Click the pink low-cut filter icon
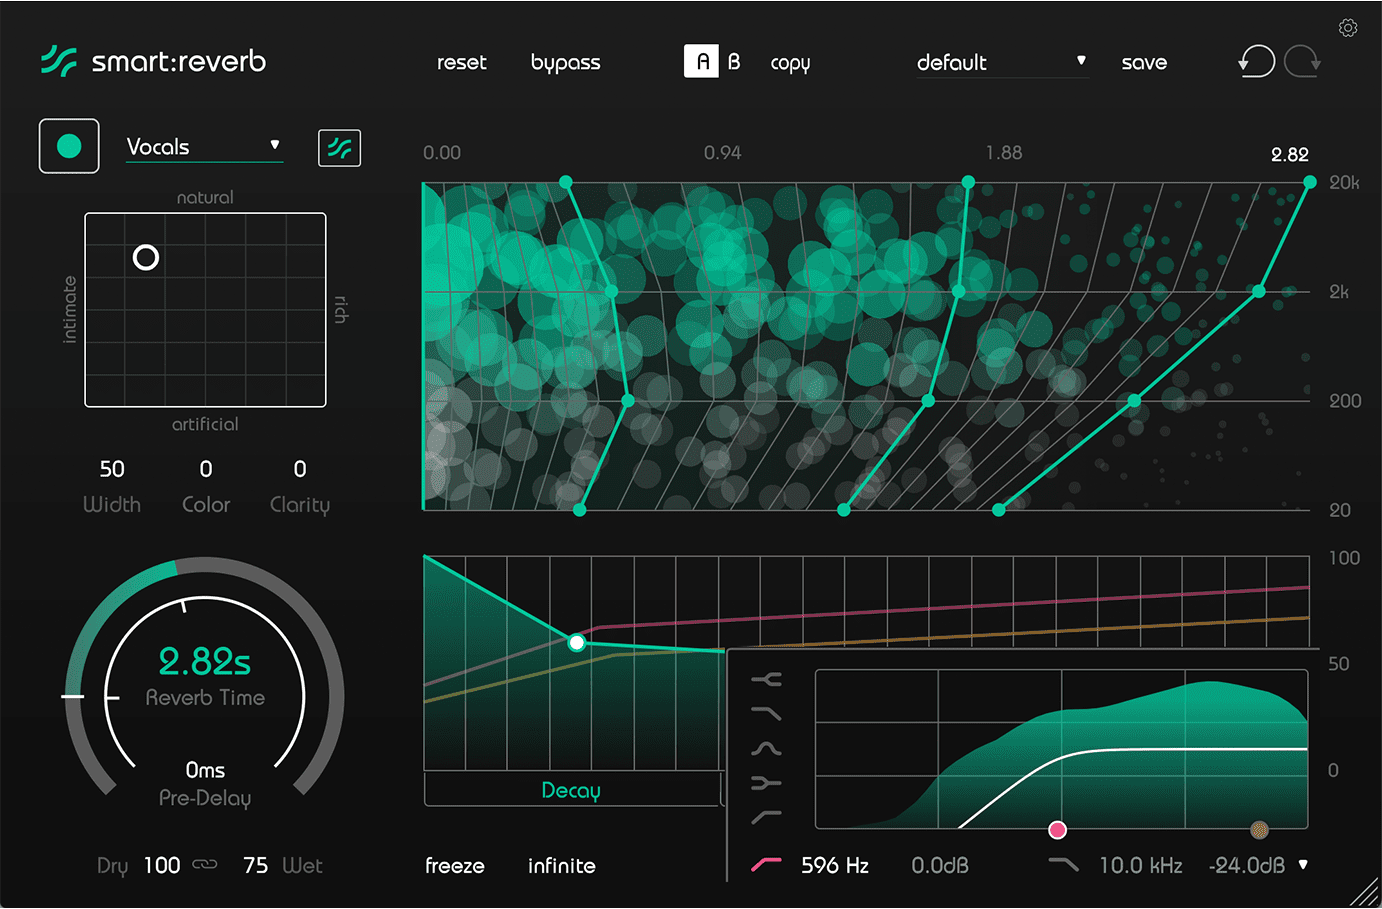This screenshot has height=909, width=1382. (766, 865)
